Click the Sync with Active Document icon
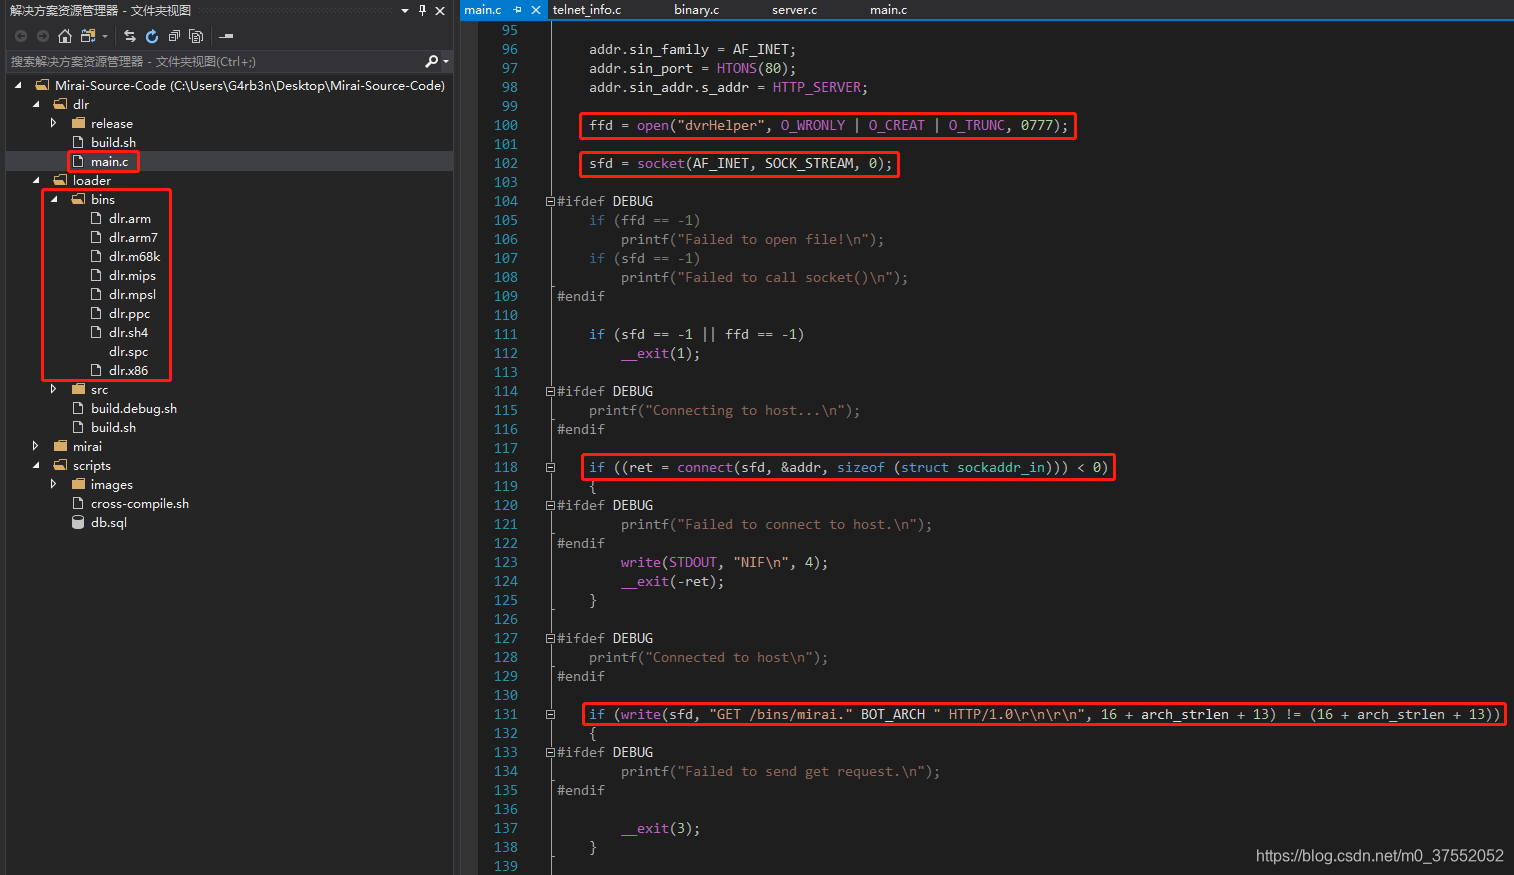This screenshot has width=1514, height=875. (130, 36)
